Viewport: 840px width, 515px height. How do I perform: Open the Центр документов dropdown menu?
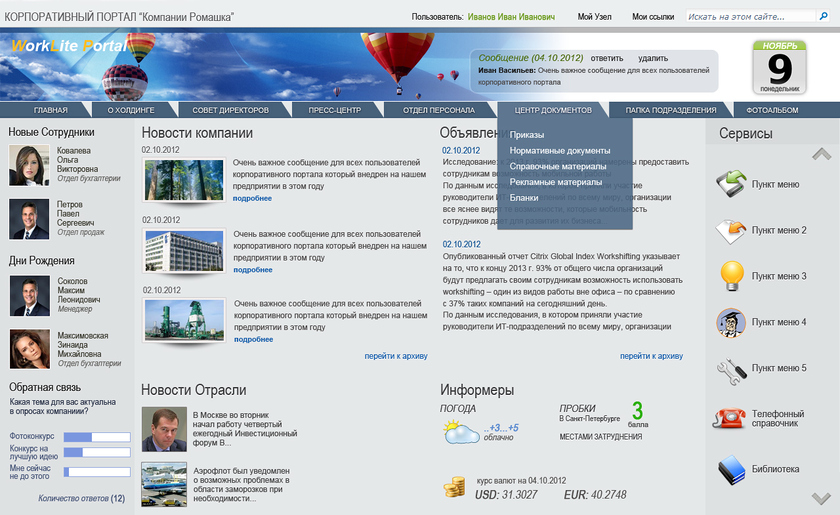coord(552,110)
